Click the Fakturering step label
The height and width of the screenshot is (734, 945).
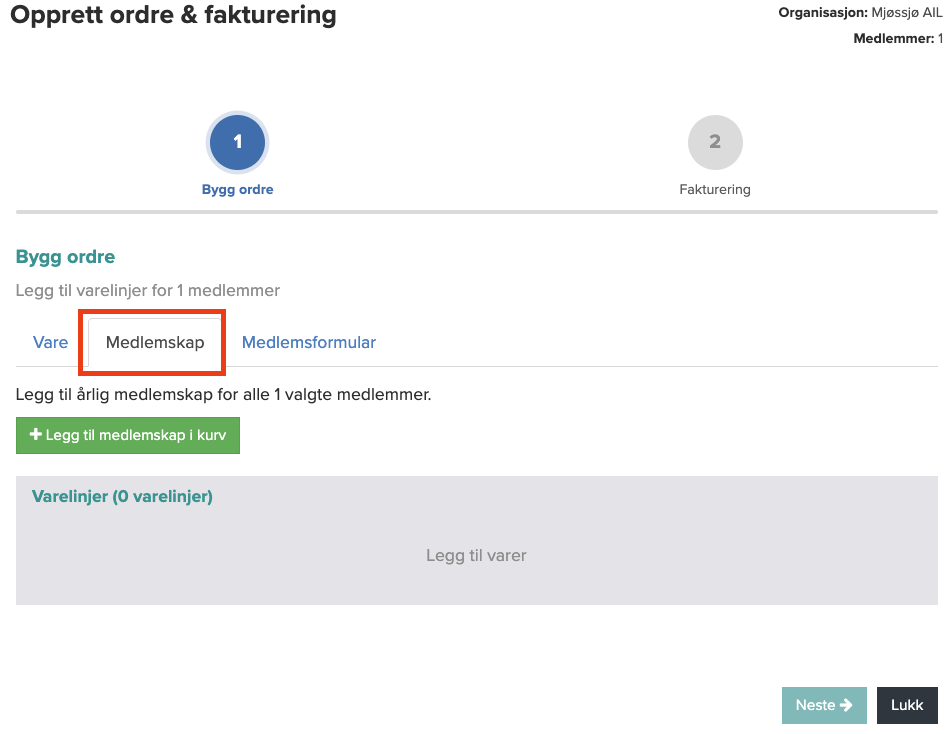click(715, 189)
